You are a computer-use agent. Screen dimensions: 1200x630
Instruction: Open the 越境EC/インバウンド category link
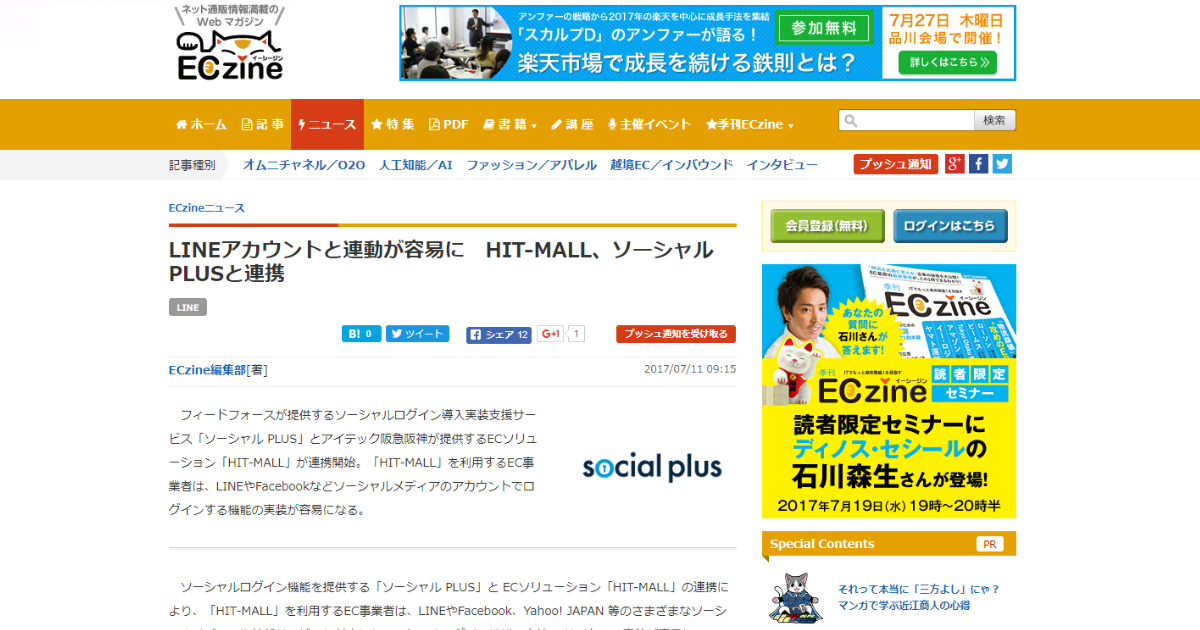pyautogui.click(x=671, y=165)
